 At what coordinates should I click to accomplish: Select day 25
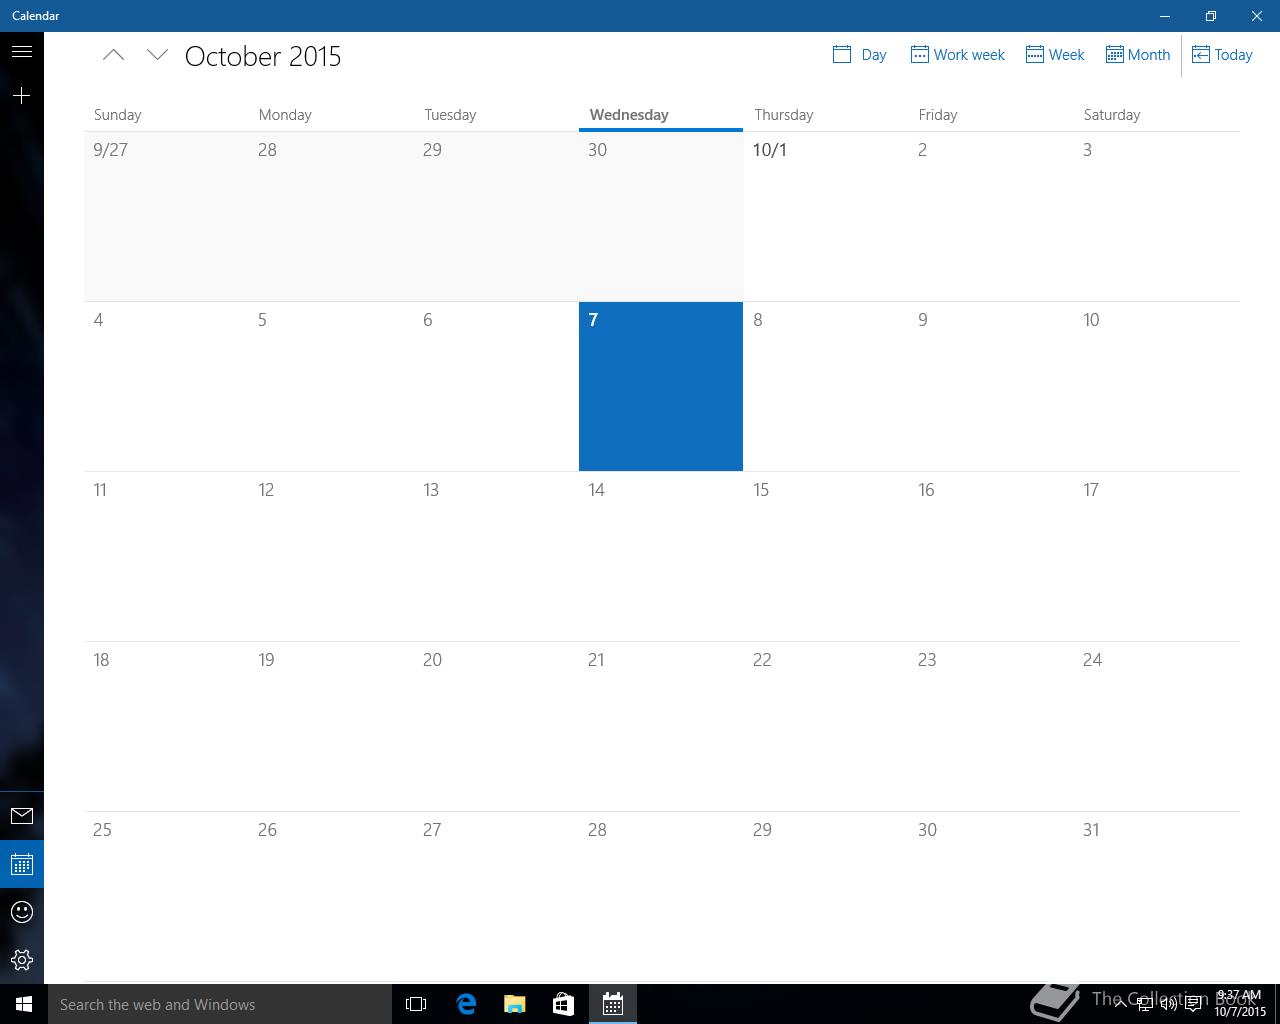[x=166, y=896]
